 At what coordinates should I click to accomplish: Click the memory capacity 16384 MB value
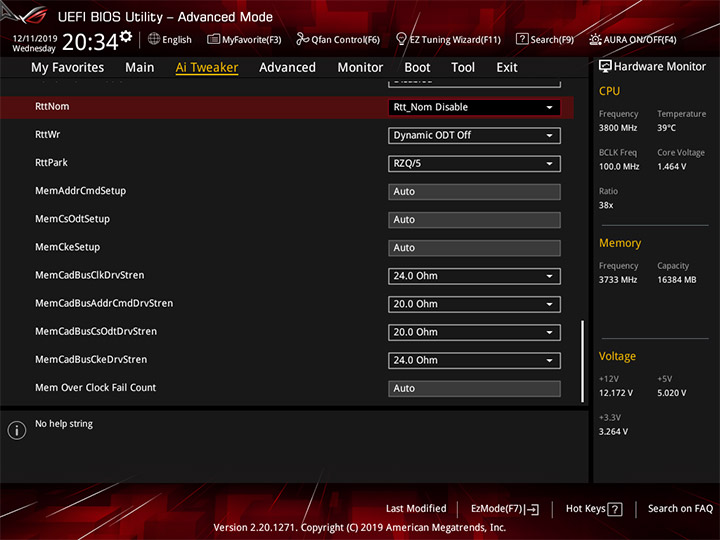click(x=676, y=280)
